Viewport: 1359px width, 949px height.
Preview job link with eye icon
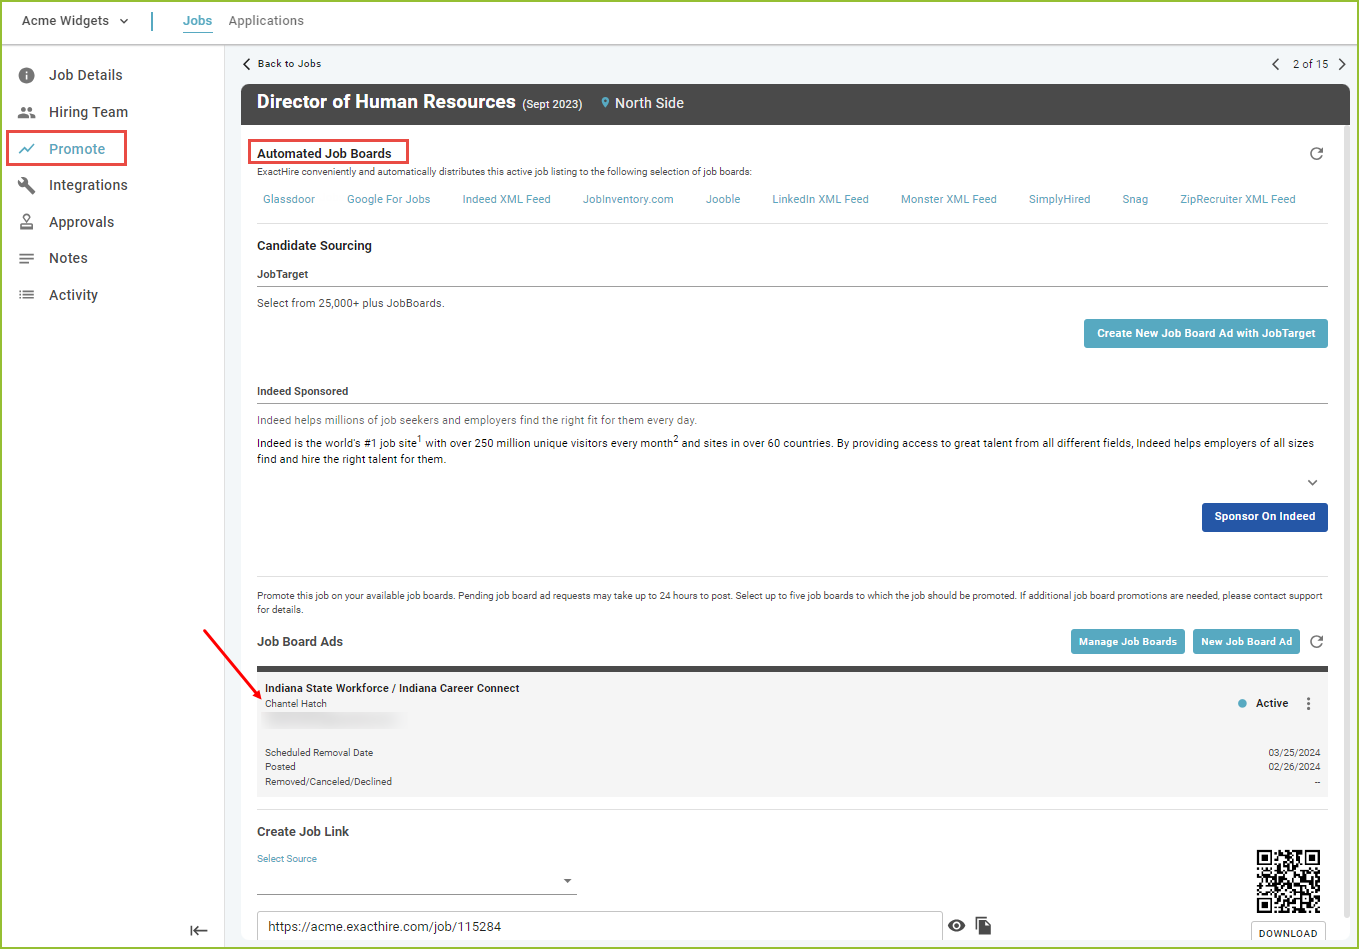[x=957, y=926]
